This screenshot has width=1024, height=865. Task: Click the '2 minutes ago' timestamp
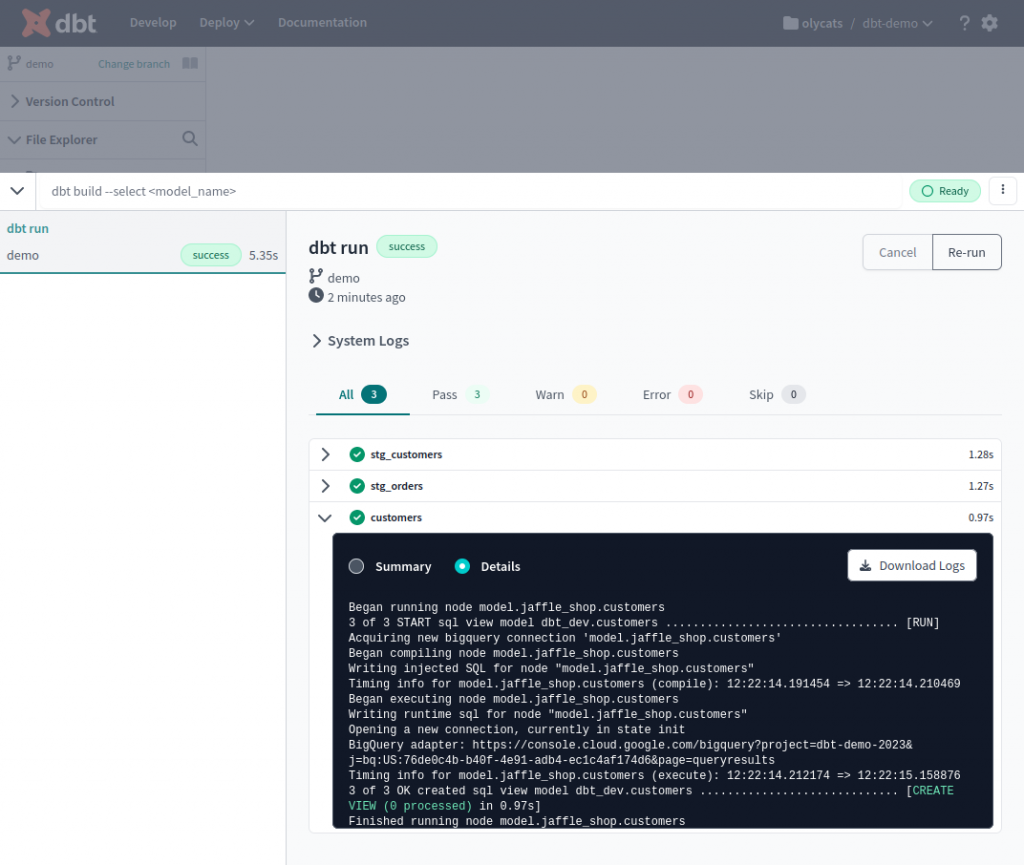(x=366, y=297)
